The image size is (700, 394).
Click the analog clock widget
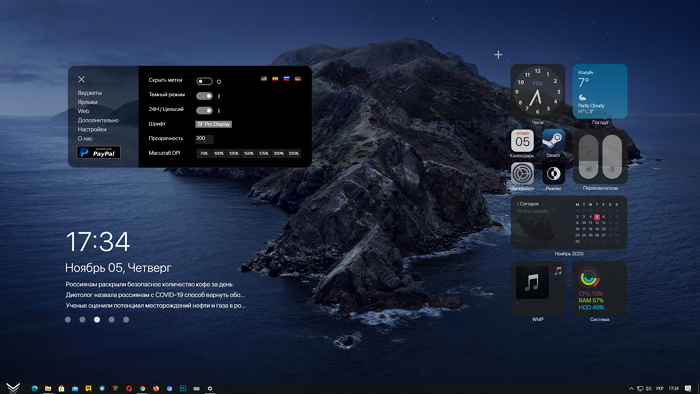tap(538, 91)
